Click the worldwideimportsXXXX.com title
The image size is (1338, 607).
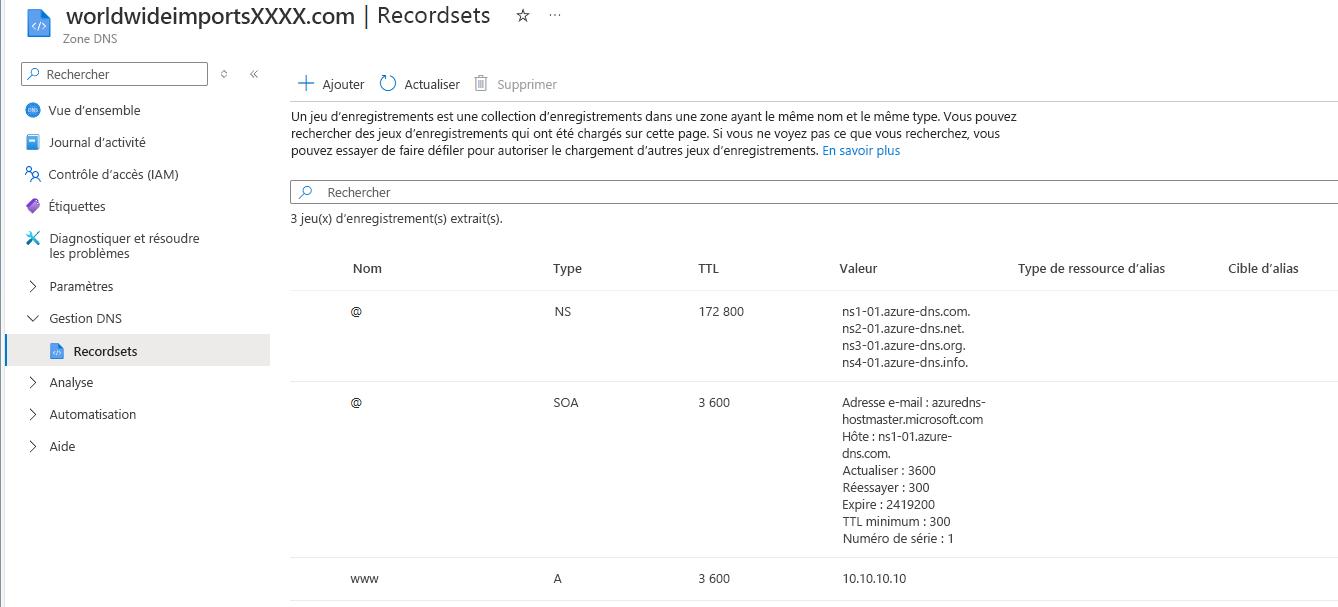pos(210,16)
